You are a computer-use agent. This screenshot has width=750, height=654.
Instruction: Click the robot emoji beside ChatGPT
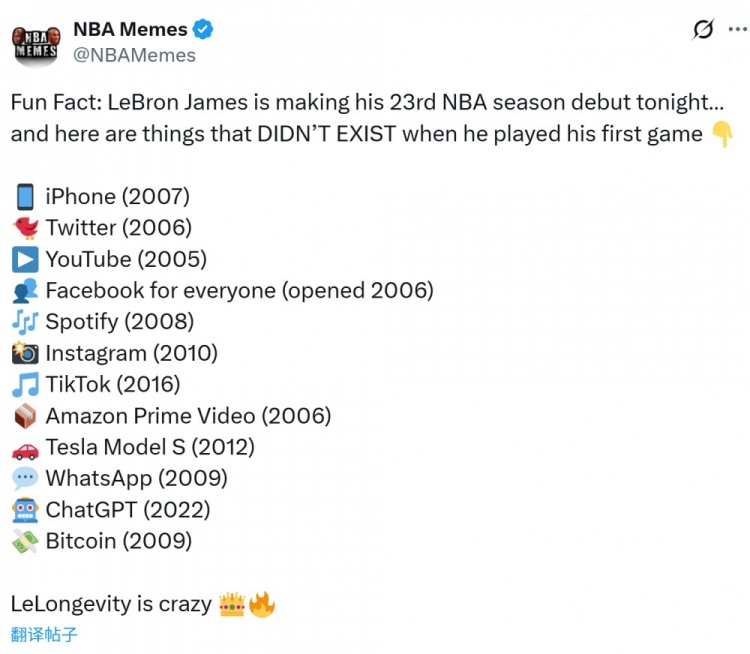tap(25, 510)
